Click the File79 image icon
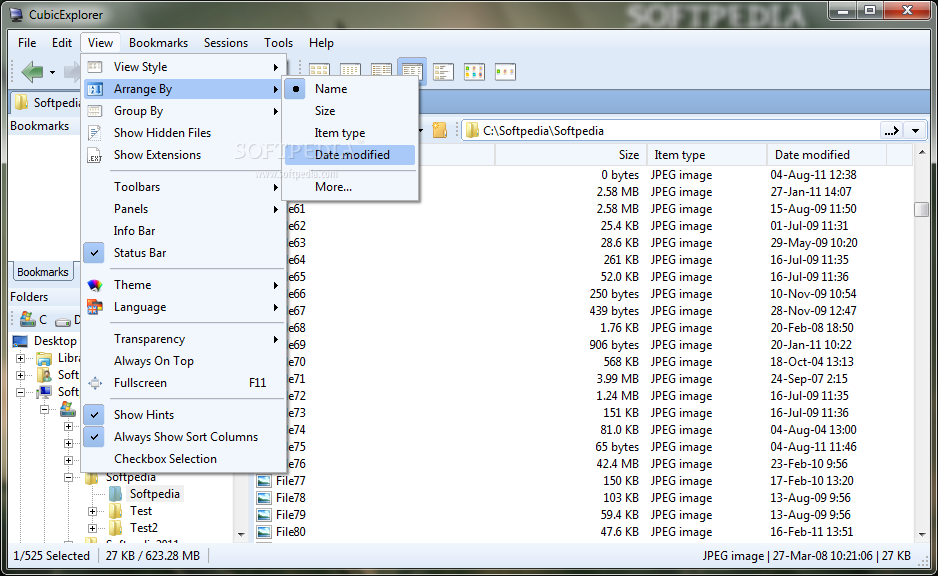The width and height of the screenshot is (938, 576). [264, 514]
